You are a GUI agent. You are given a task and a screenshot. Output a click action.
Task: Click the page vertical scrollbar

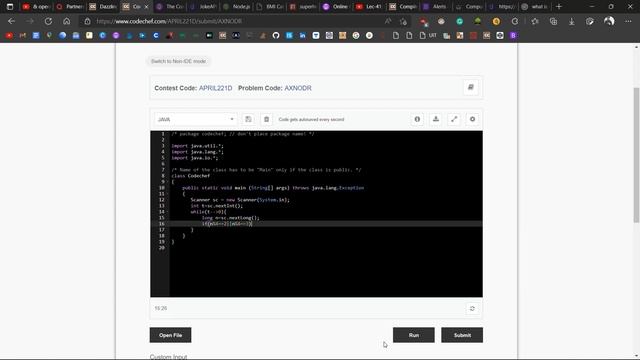point(636,155)
